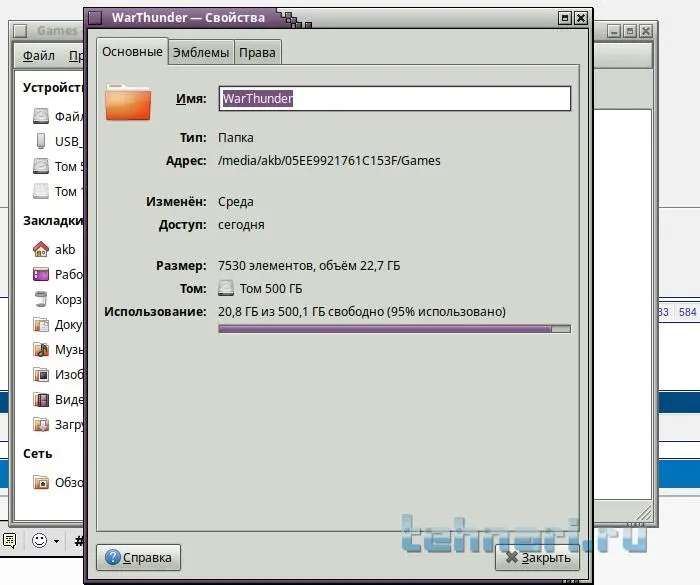This screenshot has width=700, height=585.
Task: Click the text 20,8 ГБ из 500,1 ГБ свободно
Action: point(301,311)
